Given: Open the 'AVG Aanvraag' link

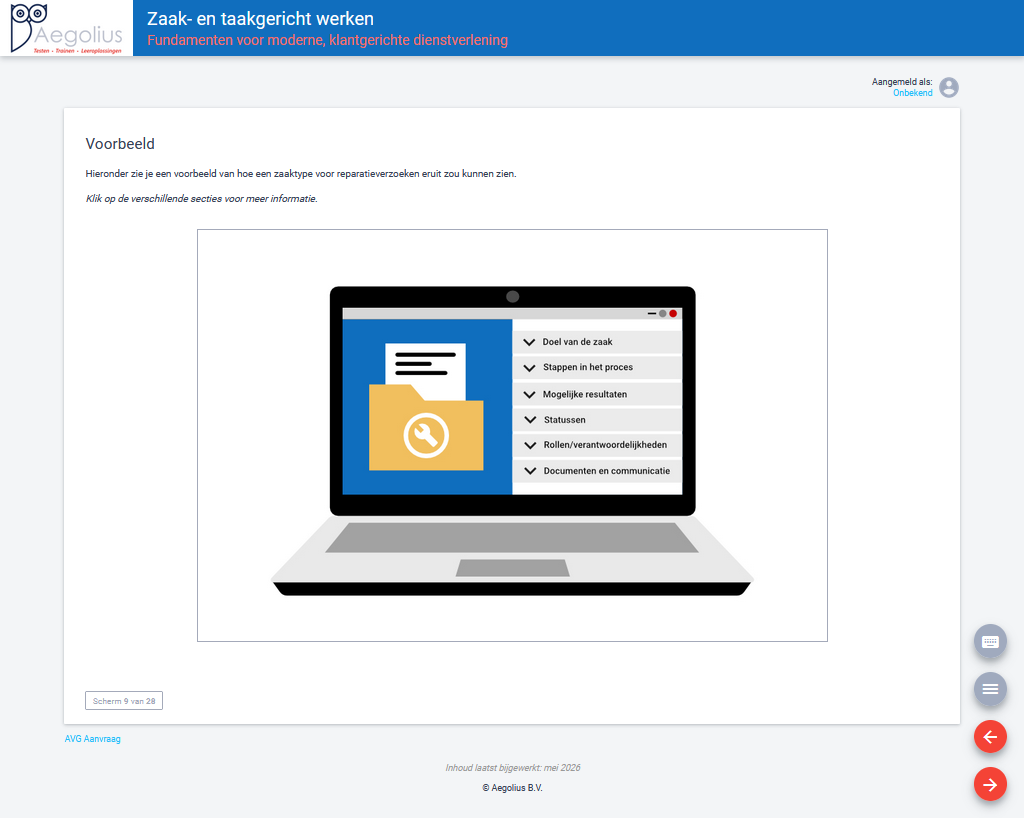Looking at the screenshot, I should point(93,739).
